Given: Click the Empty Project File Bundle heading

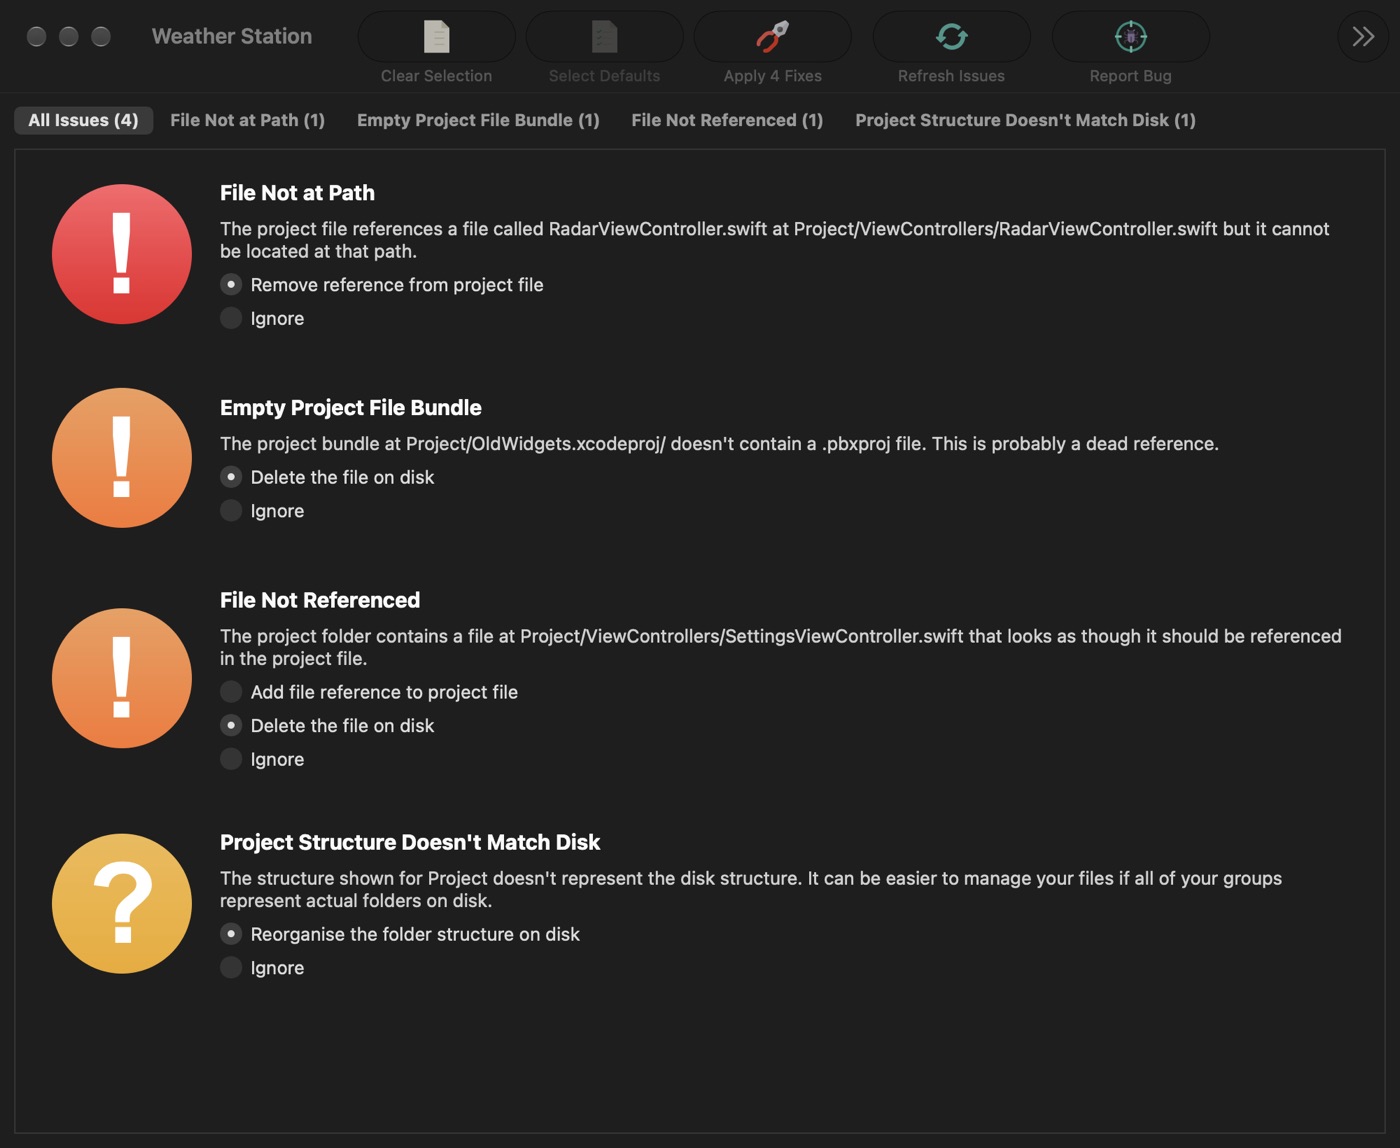Looking at the screenshot, I should [x=350, y=408].
